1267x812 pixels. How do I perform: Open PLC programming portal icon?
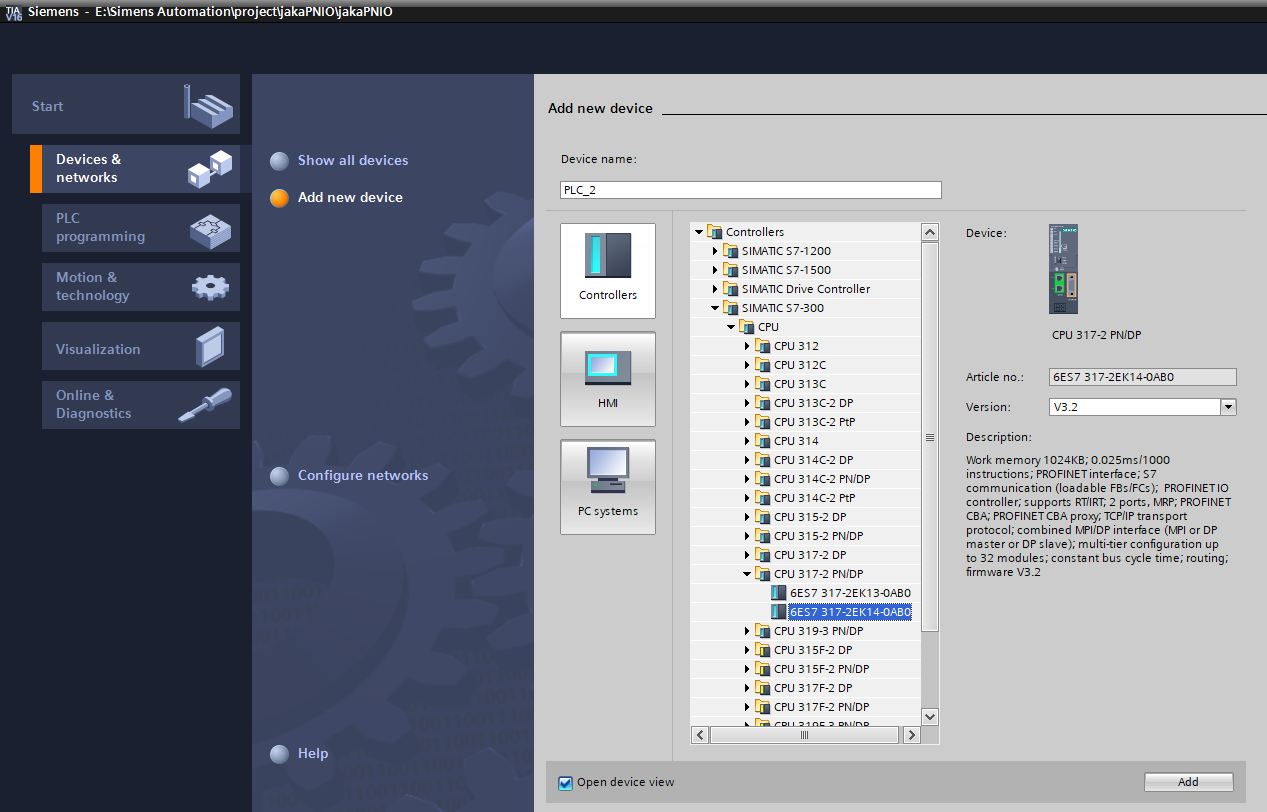tap(210, 228)
